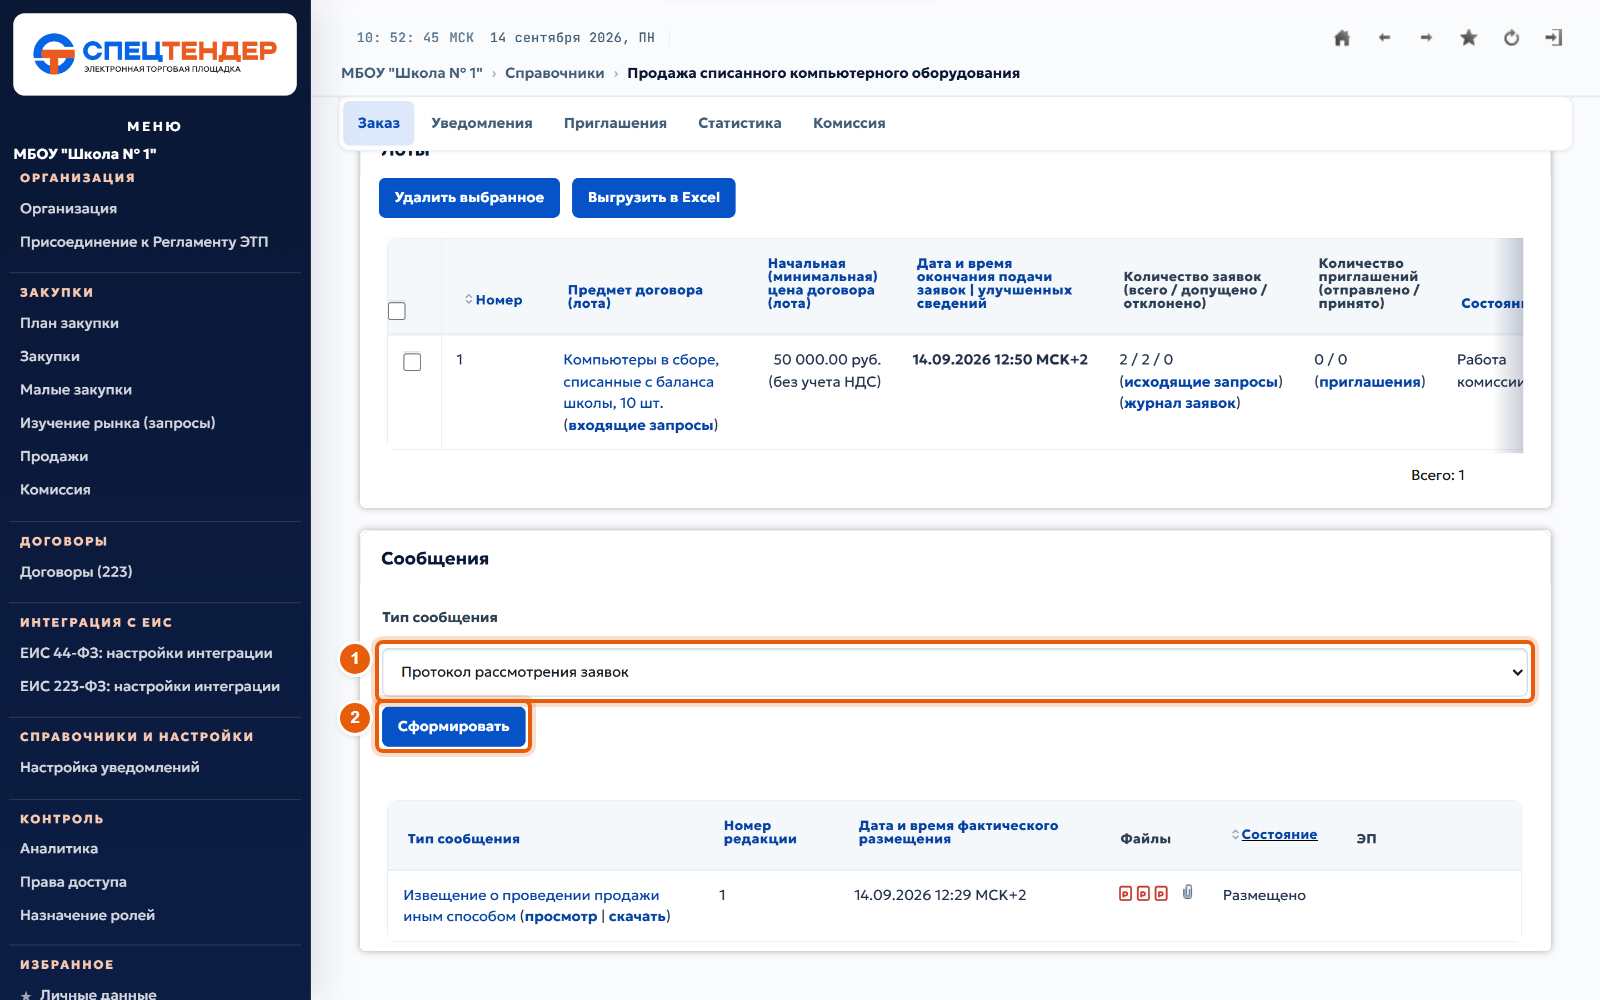
Task: Tick the select-all checkbox in lots header
Action: [397, 311]
